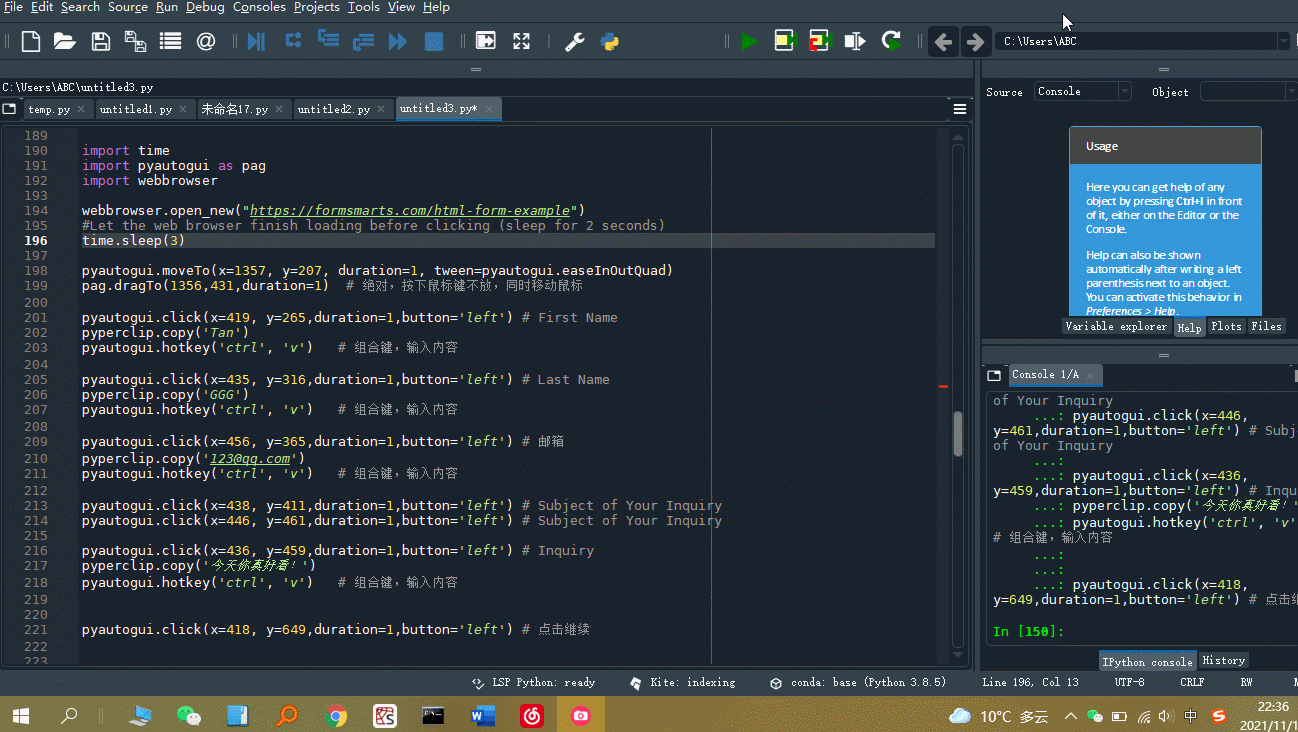
Task: Click the CRLF end-of-line status
Action: 1192,683
